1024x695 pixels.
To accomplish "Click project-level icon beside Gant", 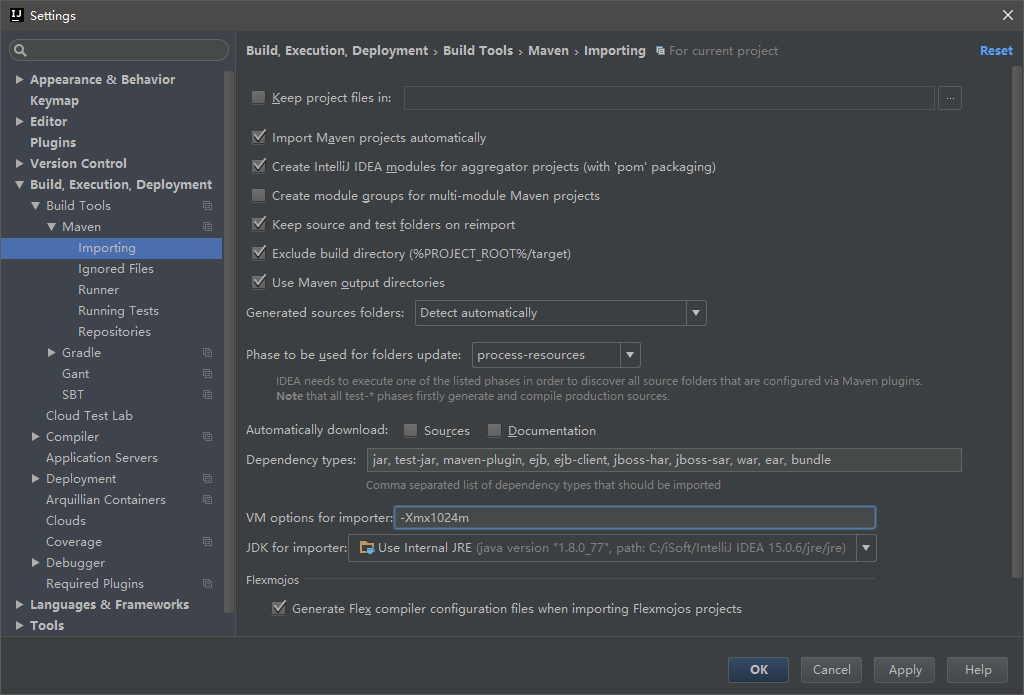I will coord(208,374).
